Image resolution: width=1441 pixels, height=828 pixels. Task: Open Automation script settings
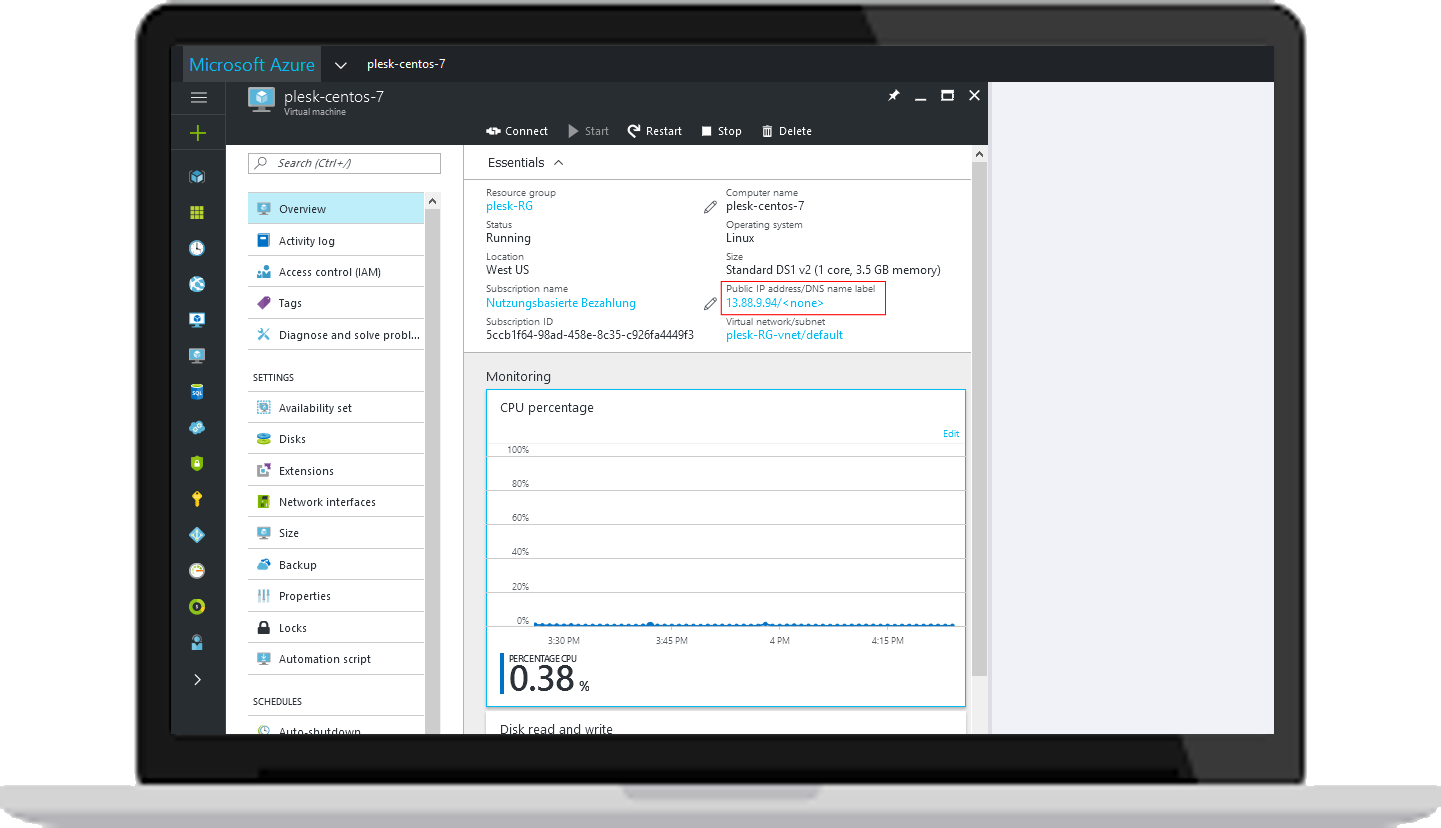pyautogui.click(x=336, y=659)
